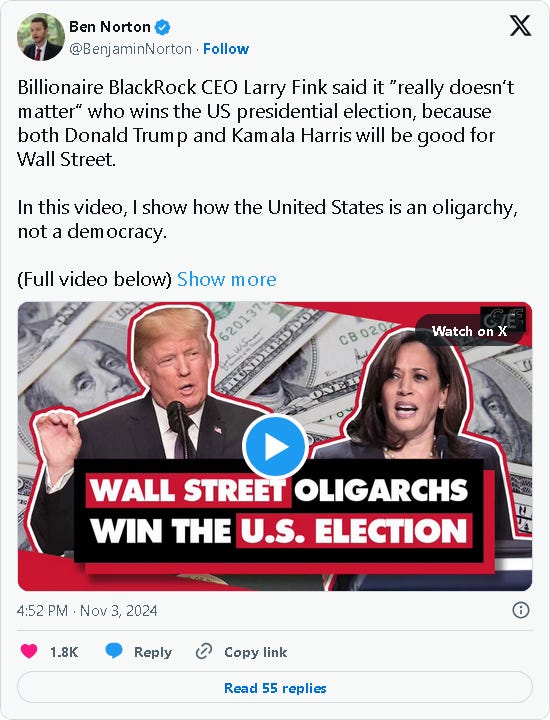Click the copy link chain icon

[204, 651]
